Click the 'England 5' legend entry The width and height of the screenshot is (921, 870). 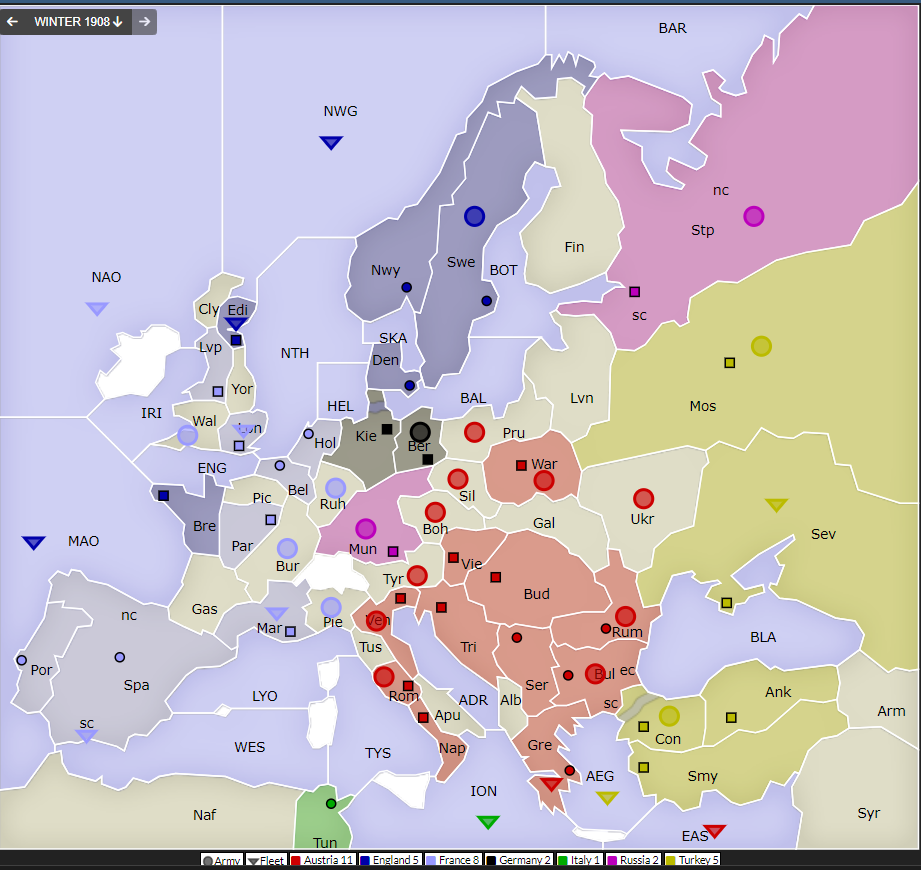(x=389, y=861)
